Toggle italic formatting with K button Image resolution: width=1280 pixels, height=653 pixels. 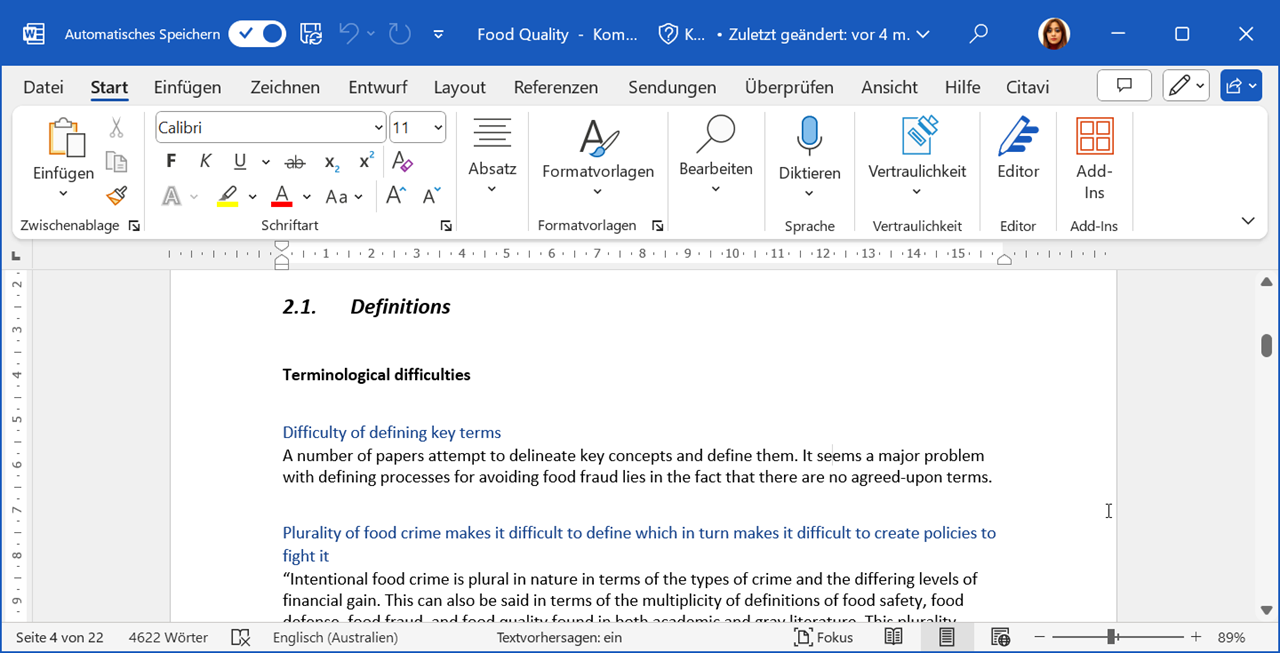pyautogui.click(x=205, y=161)
